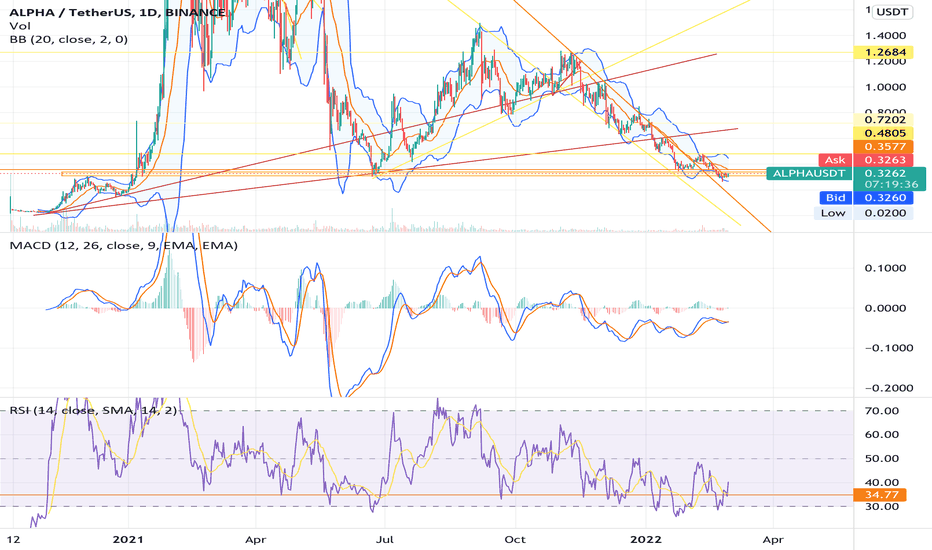This screenshot has height=550, width=932.
Task: Click the countdown timer 07:19:36
Action: pos(890,185)
